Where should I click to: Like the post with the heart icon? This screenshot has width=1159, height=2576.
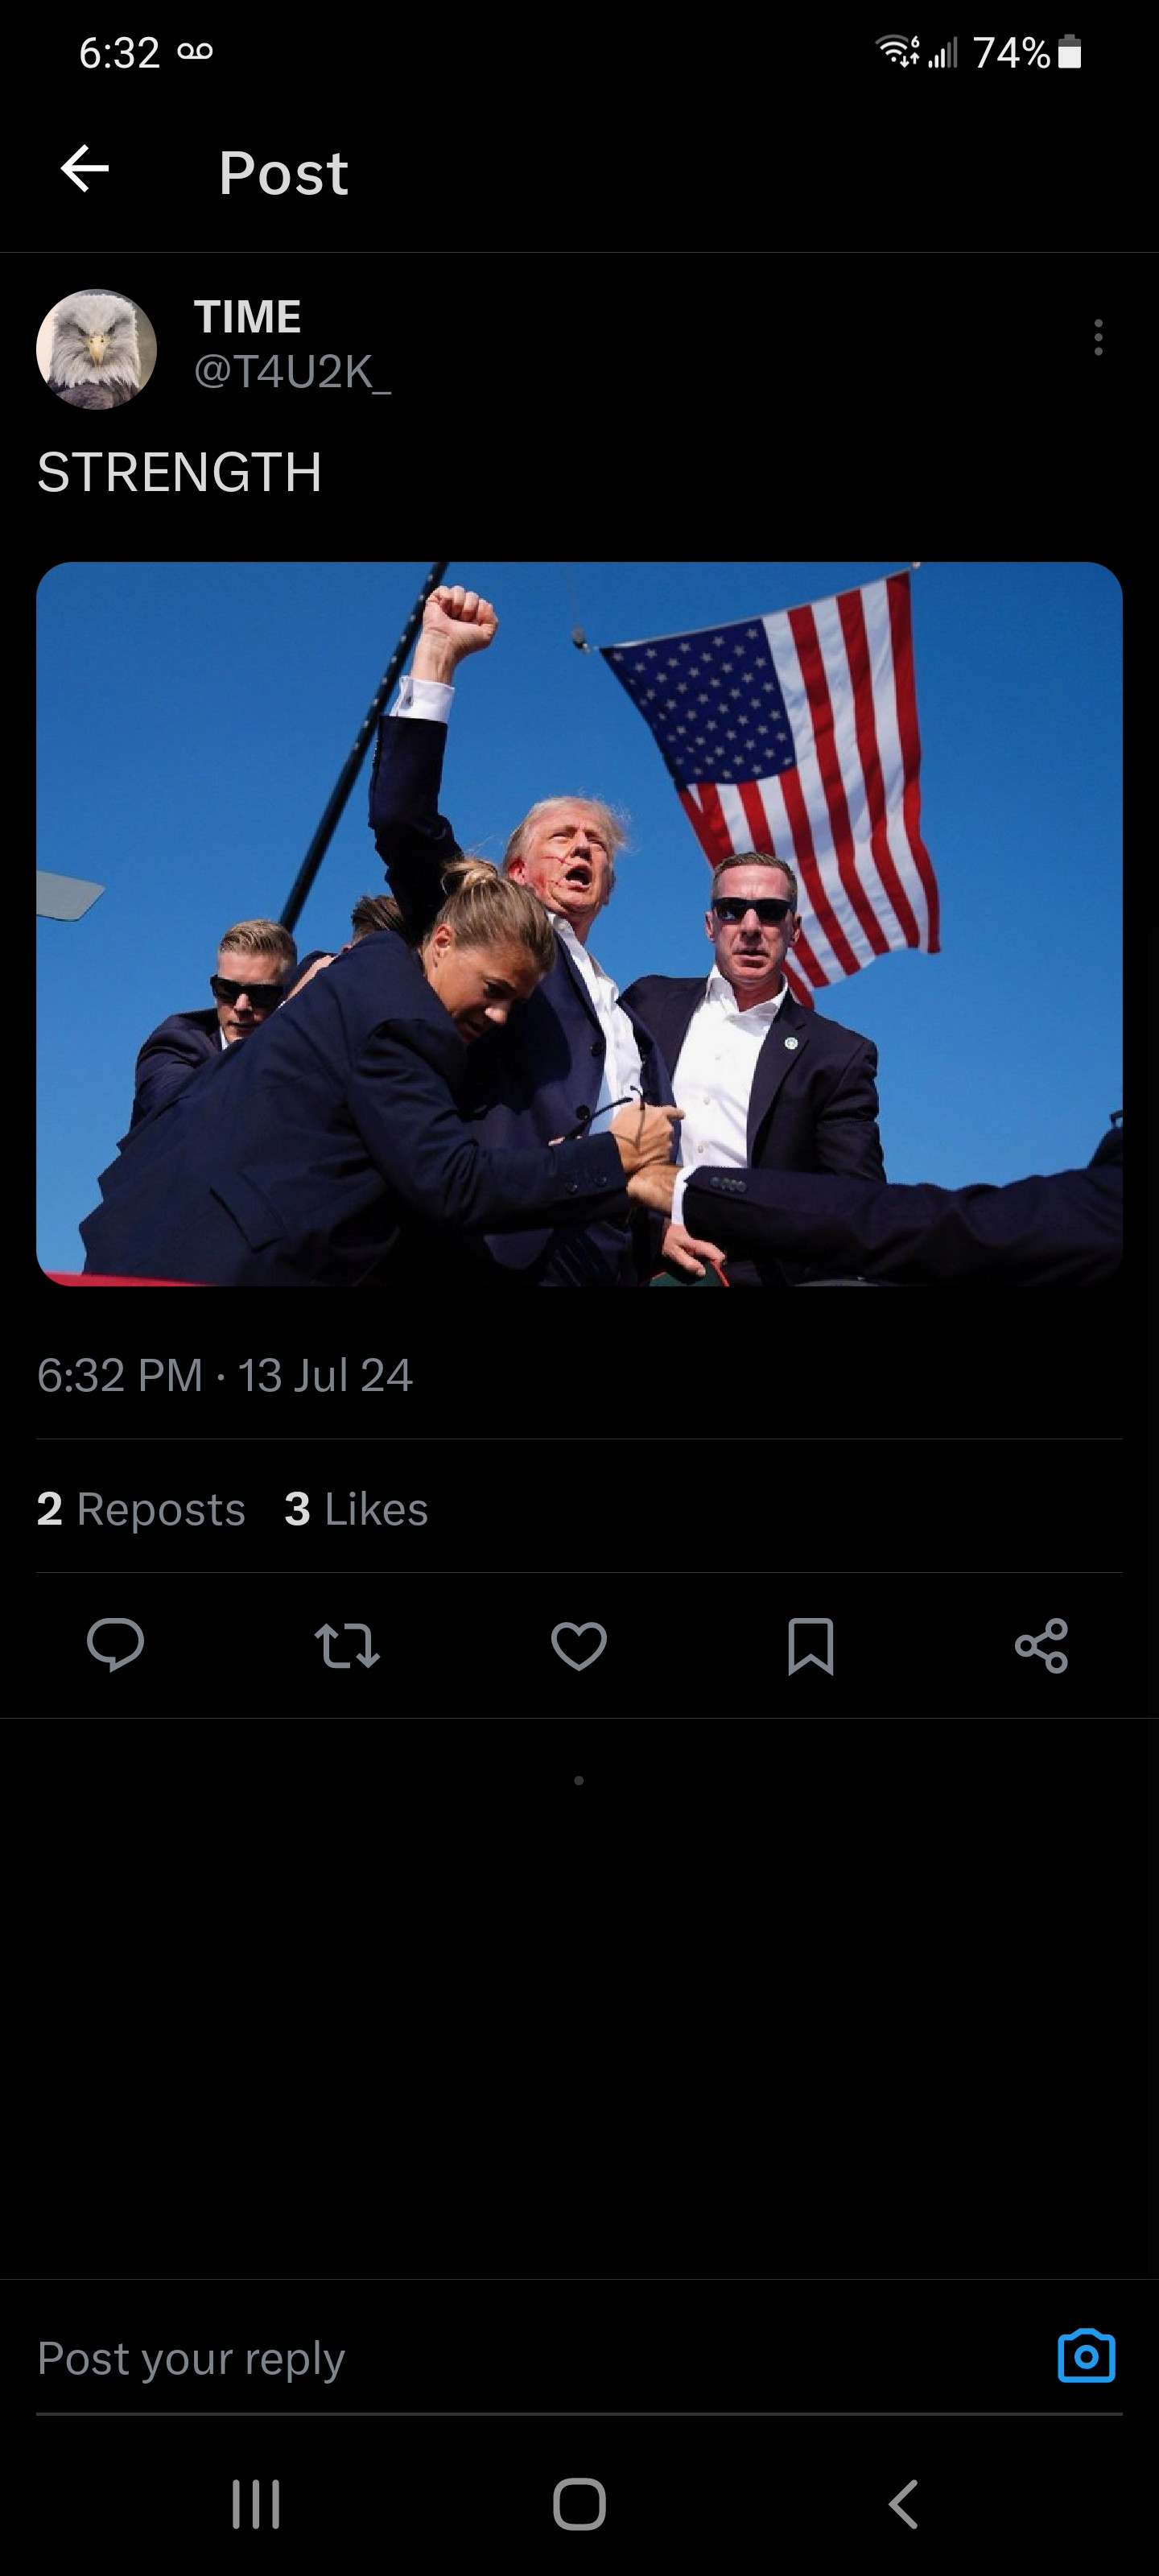(x=579, y=1645)
